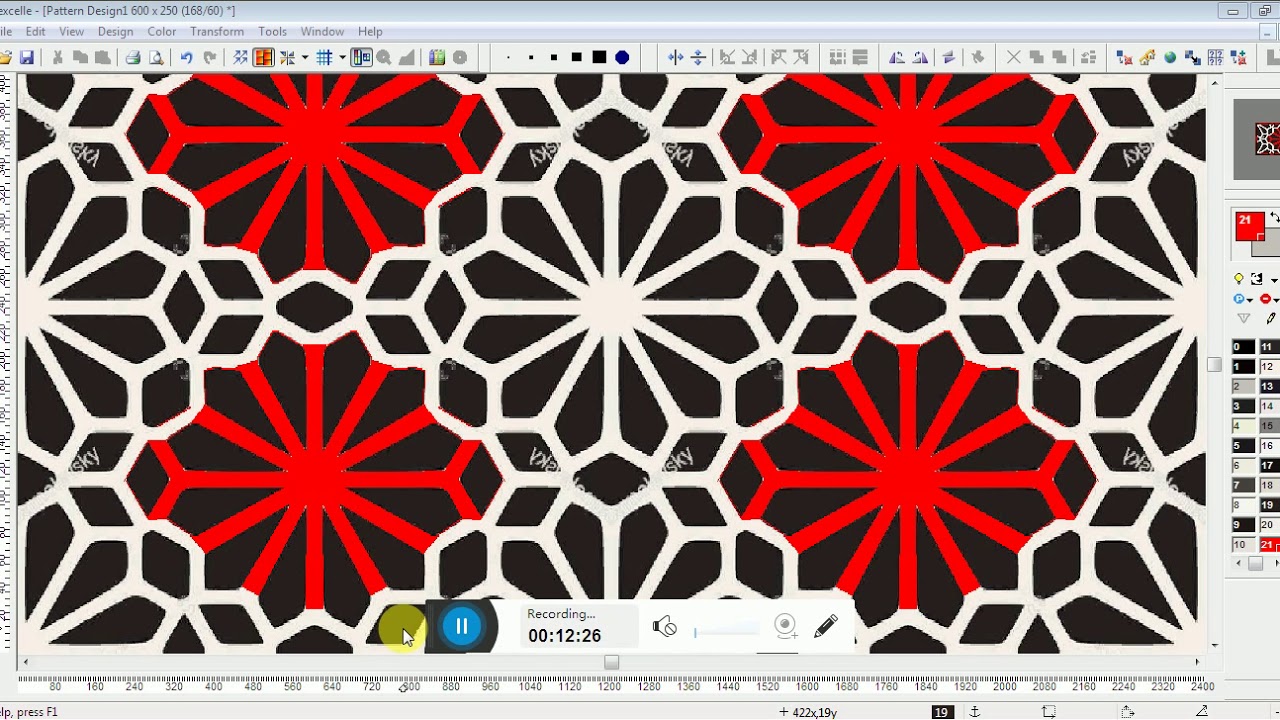The image size is (1280, 720).
Task: Pause the screen recording
Action: (461, 627)
